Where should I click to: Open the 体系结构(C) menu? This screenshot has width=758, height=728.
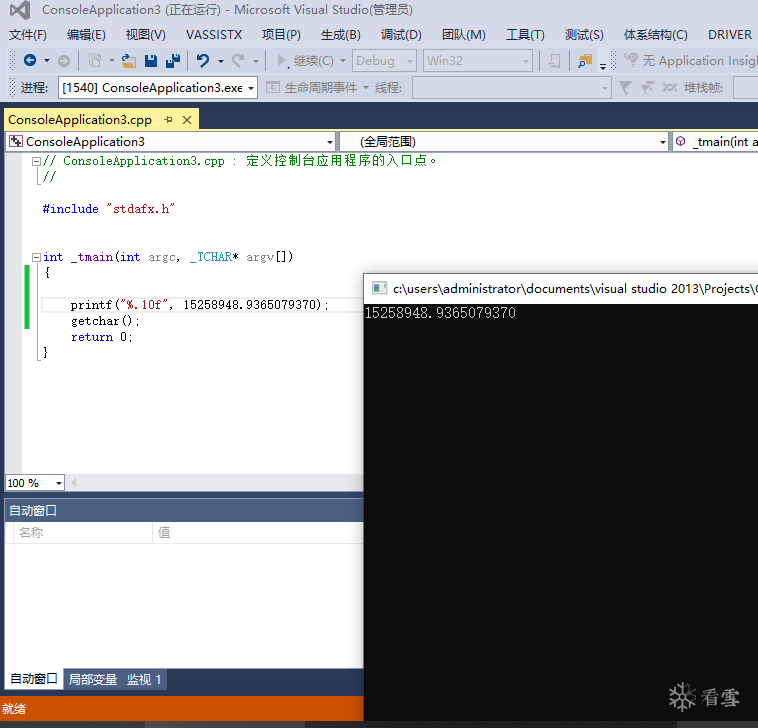pos(656,35)
